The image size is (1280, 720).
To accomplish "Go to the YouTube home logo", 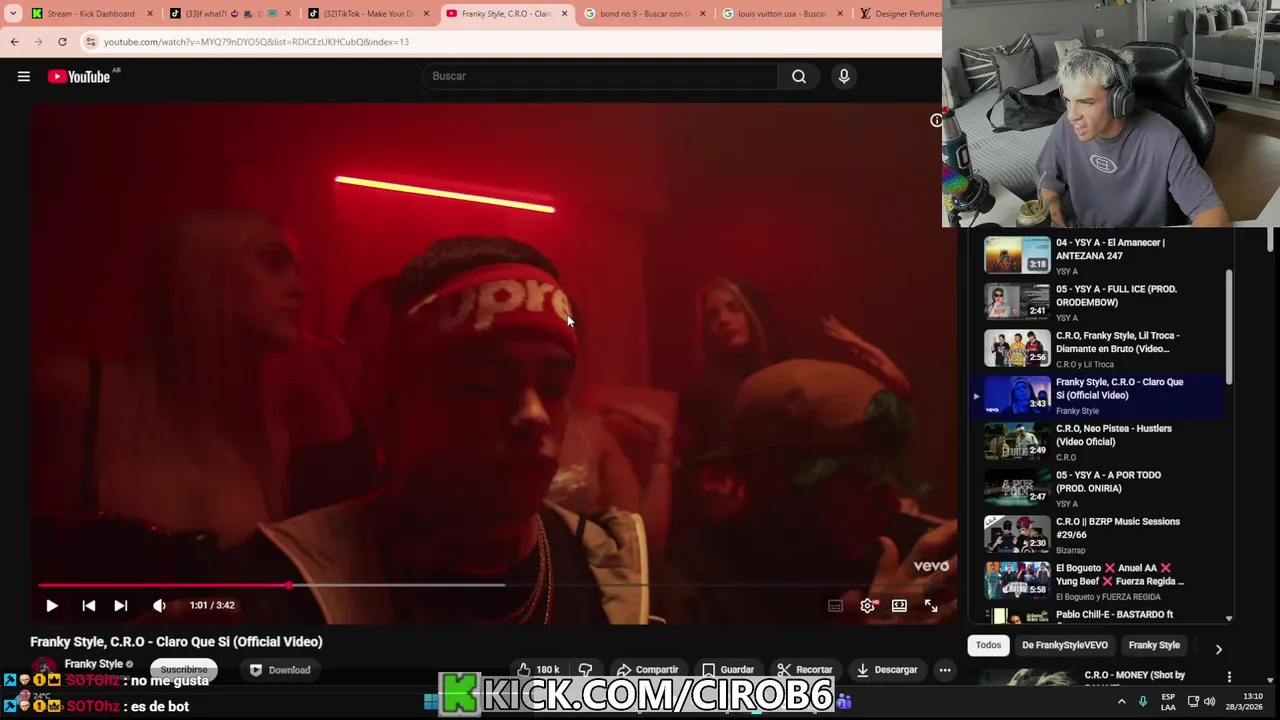I will (x=78, y=77).
